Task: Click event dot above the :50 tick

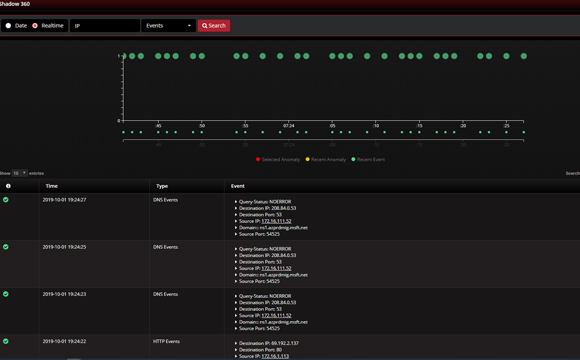Action: click(202, 56)
